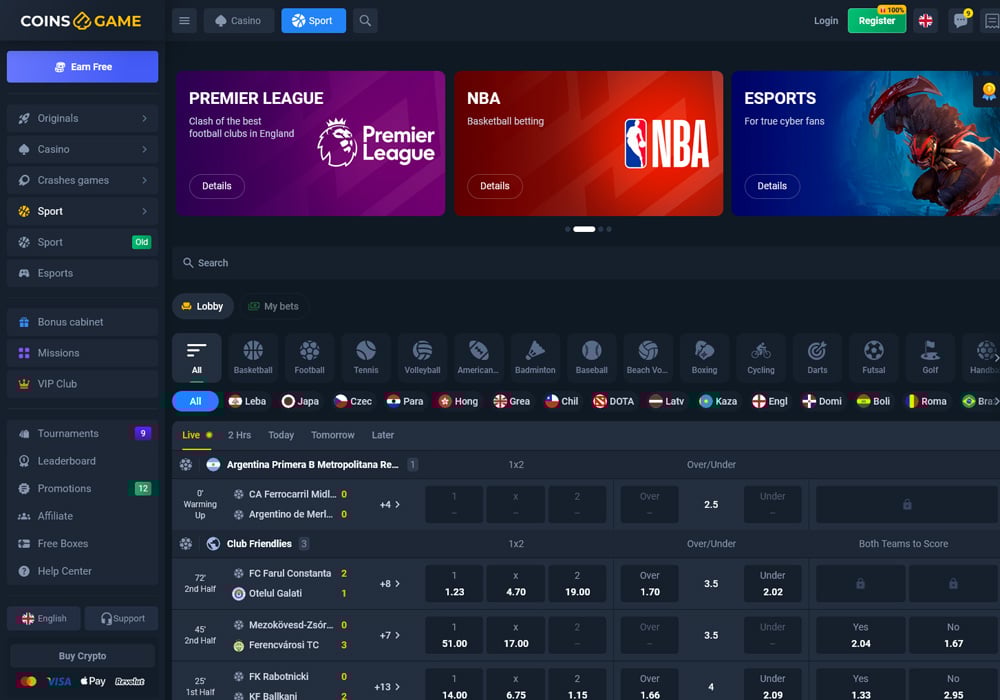Expand +8 markets for Farul Constanta match

390,584
